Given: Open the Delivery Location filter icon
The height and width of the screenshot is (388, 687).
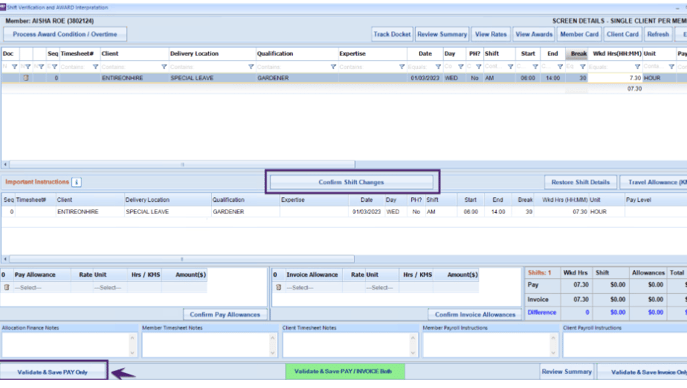Looking at the screenshot, I should pyautogui.click(x=251, y=67).
